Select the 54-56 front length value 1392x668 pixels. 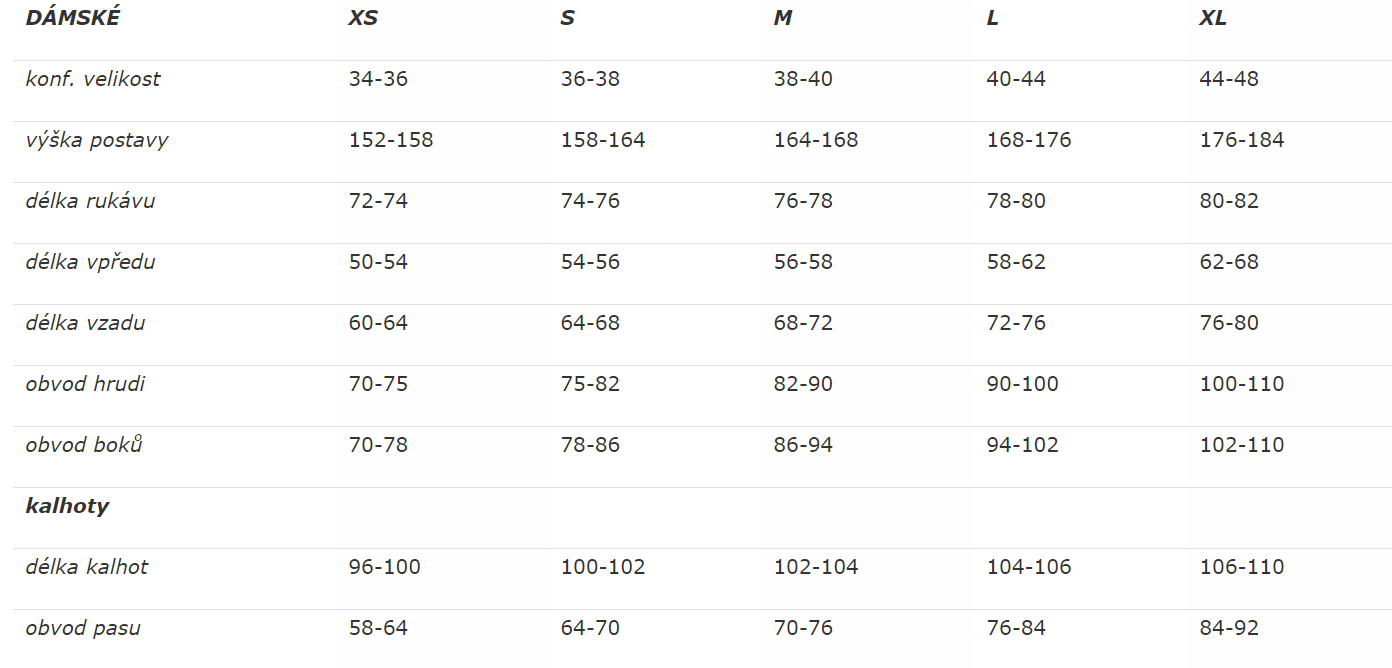point(590,262)
